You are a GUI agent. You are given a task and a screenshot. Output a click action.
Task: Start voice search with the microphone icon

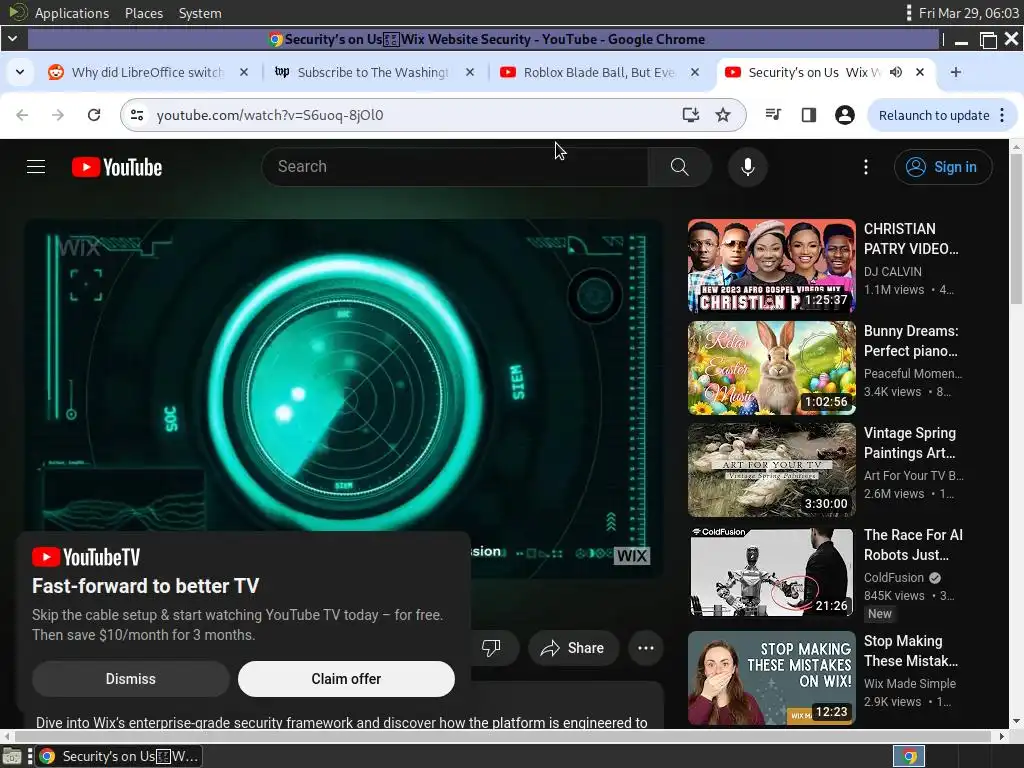point(748,167)
